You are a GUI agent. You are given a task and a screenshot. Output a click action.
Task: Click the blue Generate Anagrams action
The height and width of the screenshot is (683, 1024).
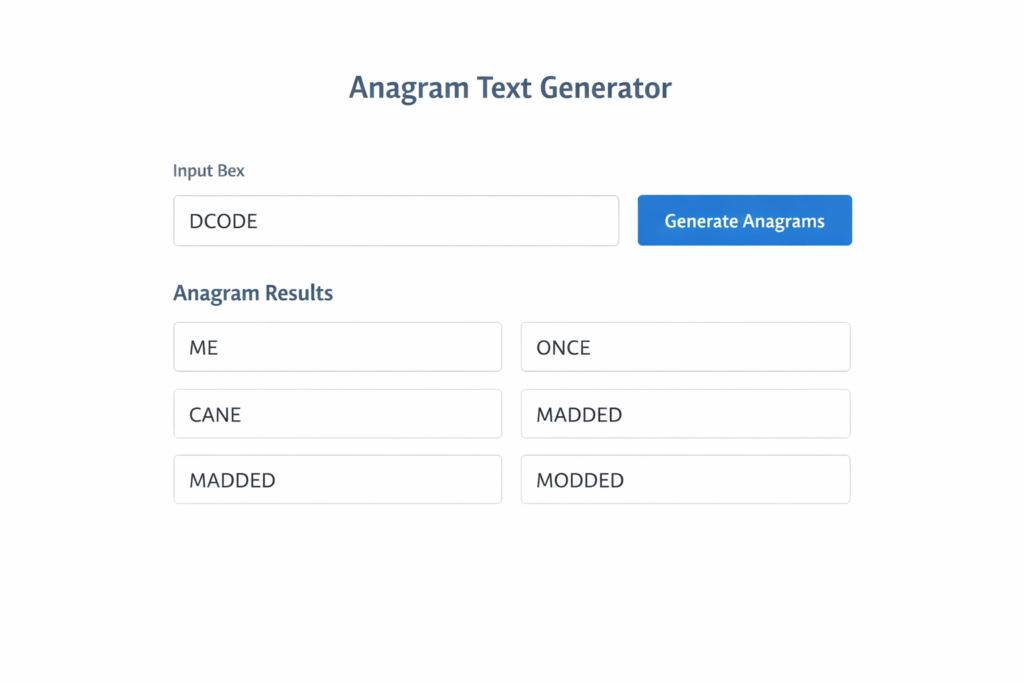744,220
